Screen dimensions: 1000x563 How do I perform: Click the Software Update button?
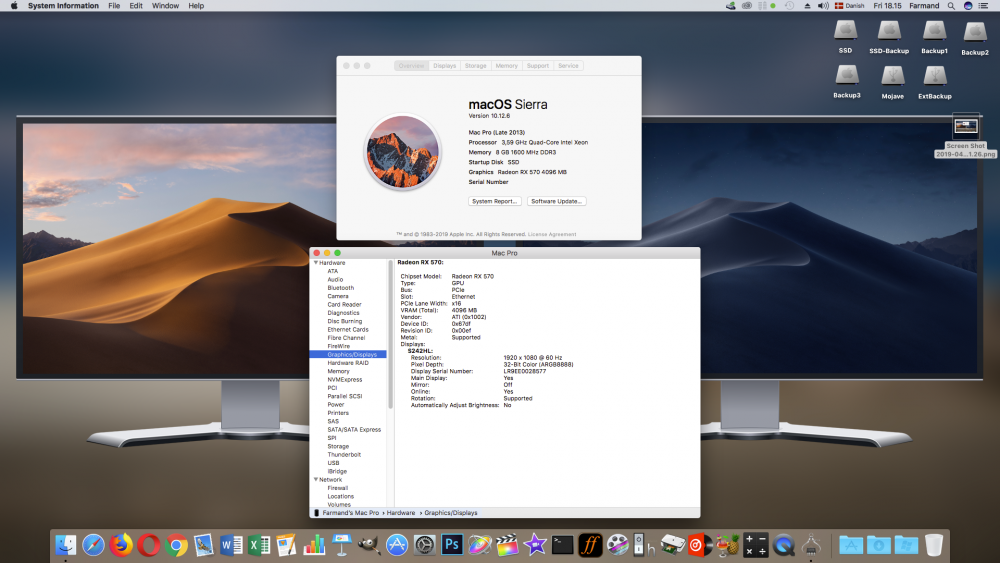(557, 201)
